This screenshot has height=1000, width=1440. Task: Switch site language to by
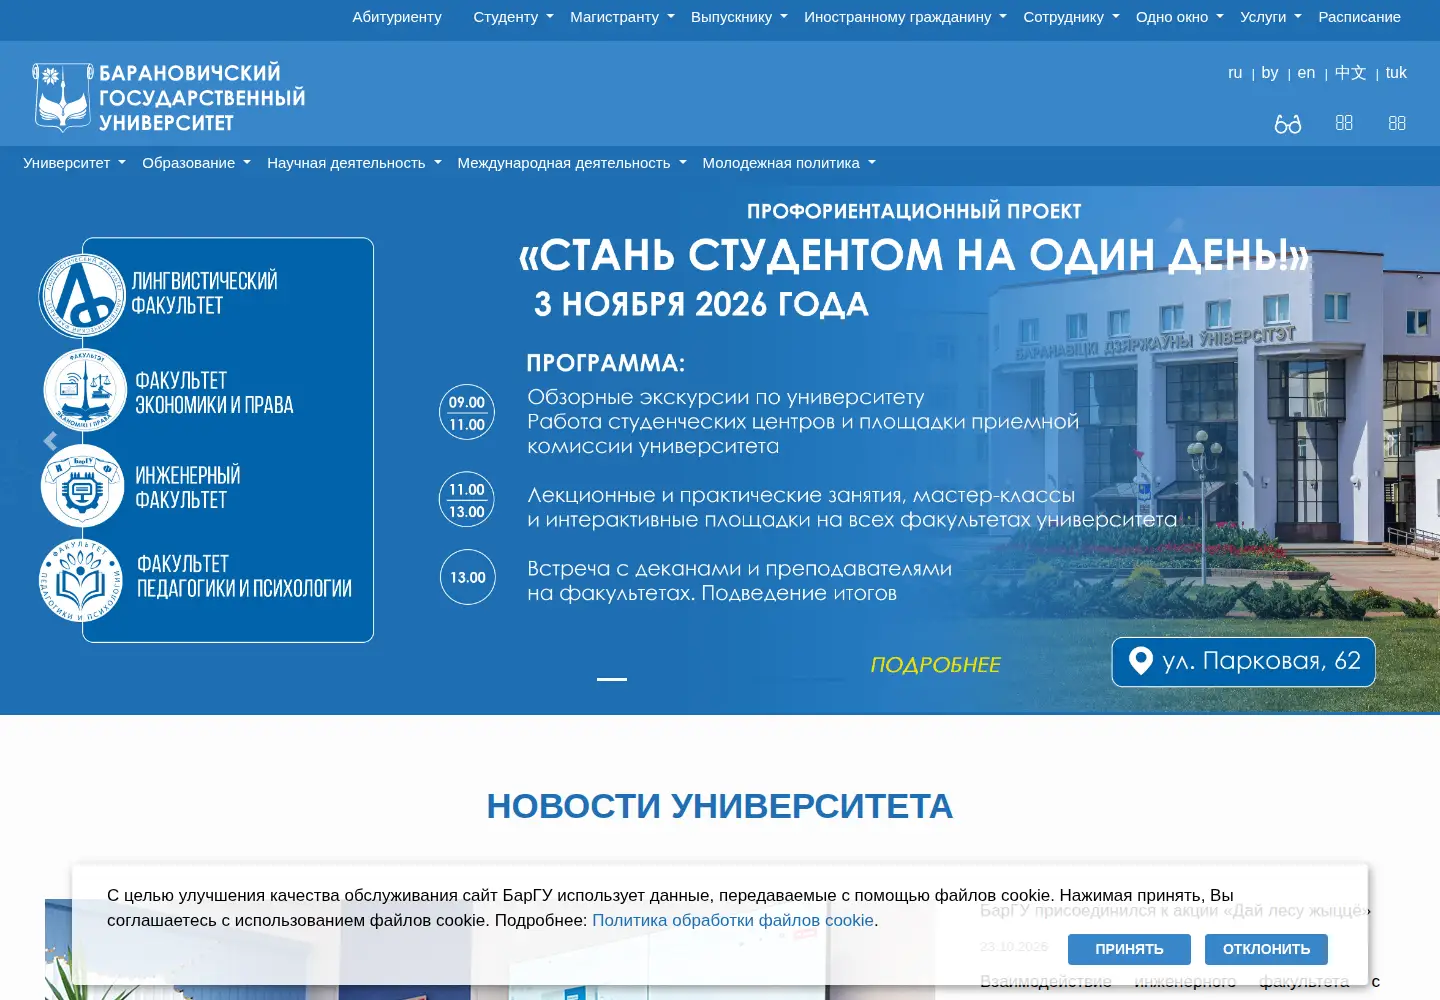(x=1270, y=73)
